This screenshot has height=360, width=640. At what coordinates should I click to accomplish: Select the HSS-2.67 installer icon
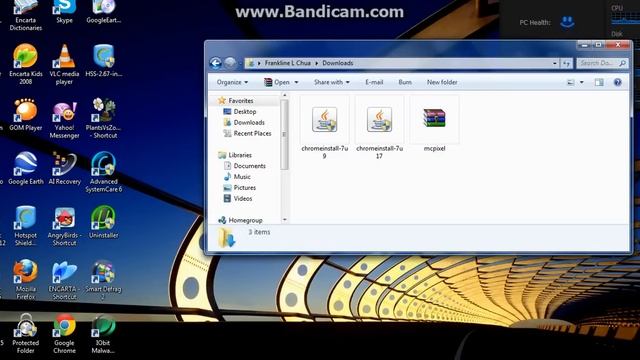point(104,60)
